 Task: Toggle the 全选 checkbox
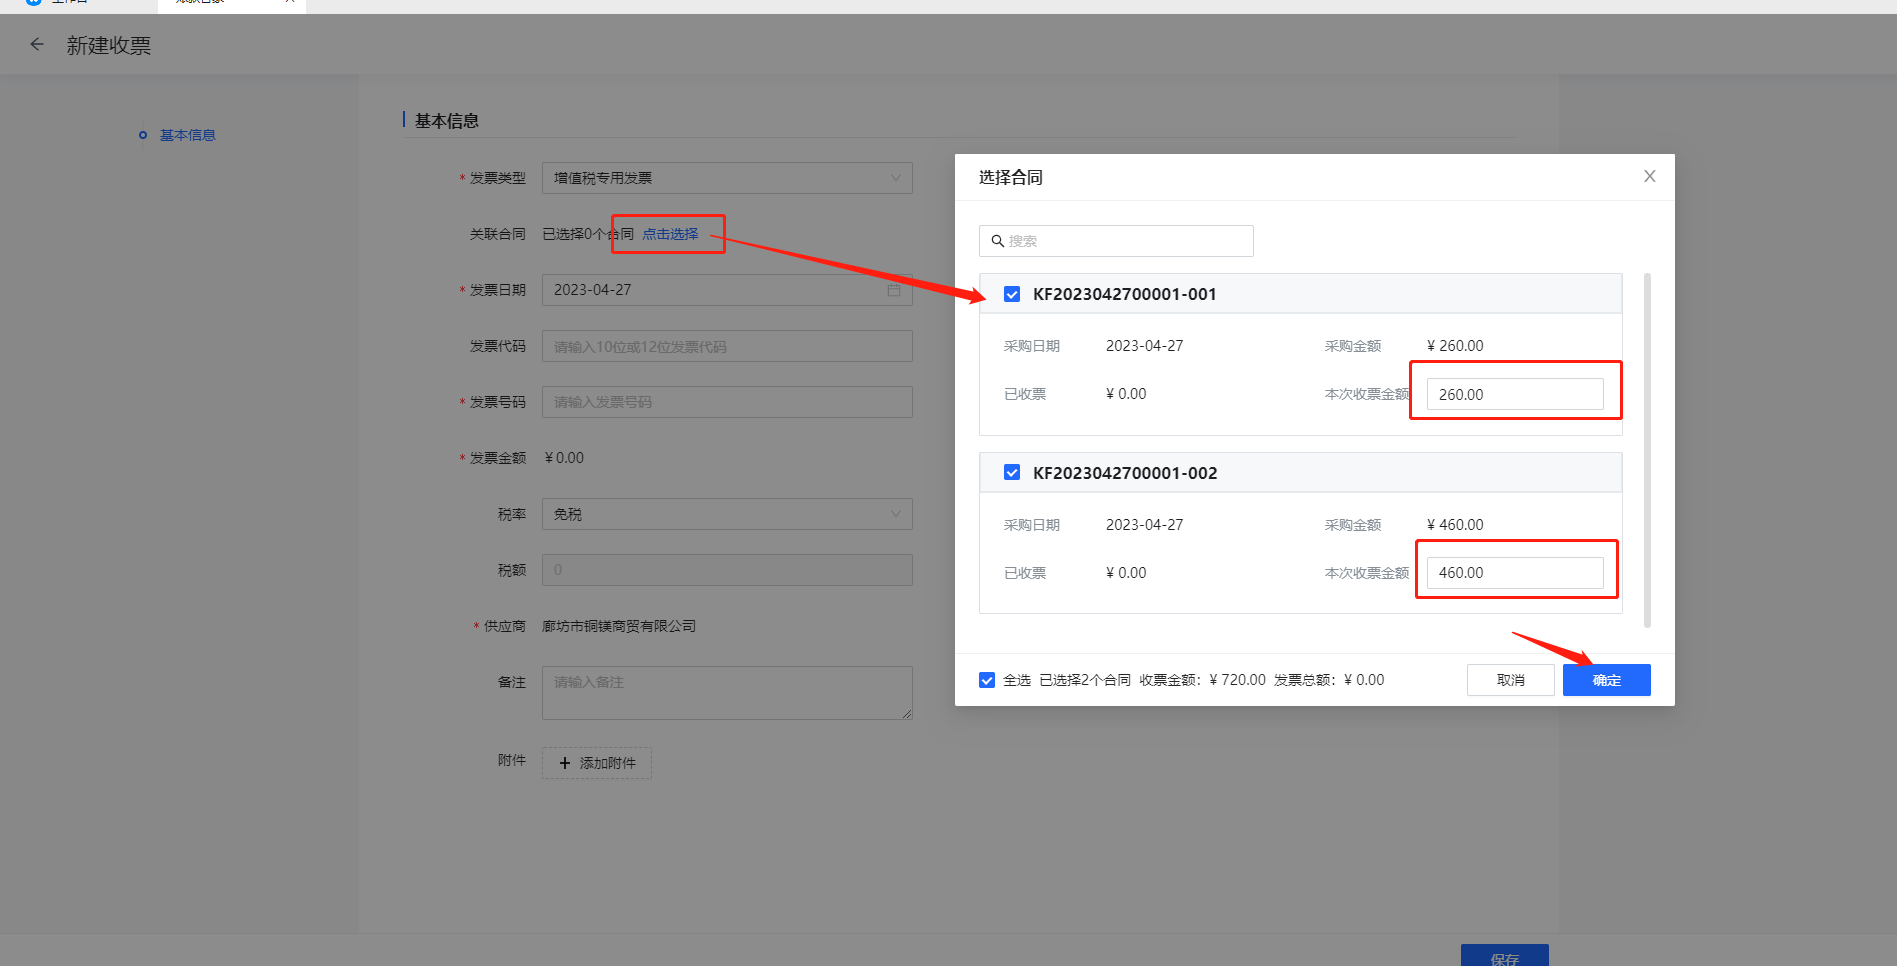(987, 680)
